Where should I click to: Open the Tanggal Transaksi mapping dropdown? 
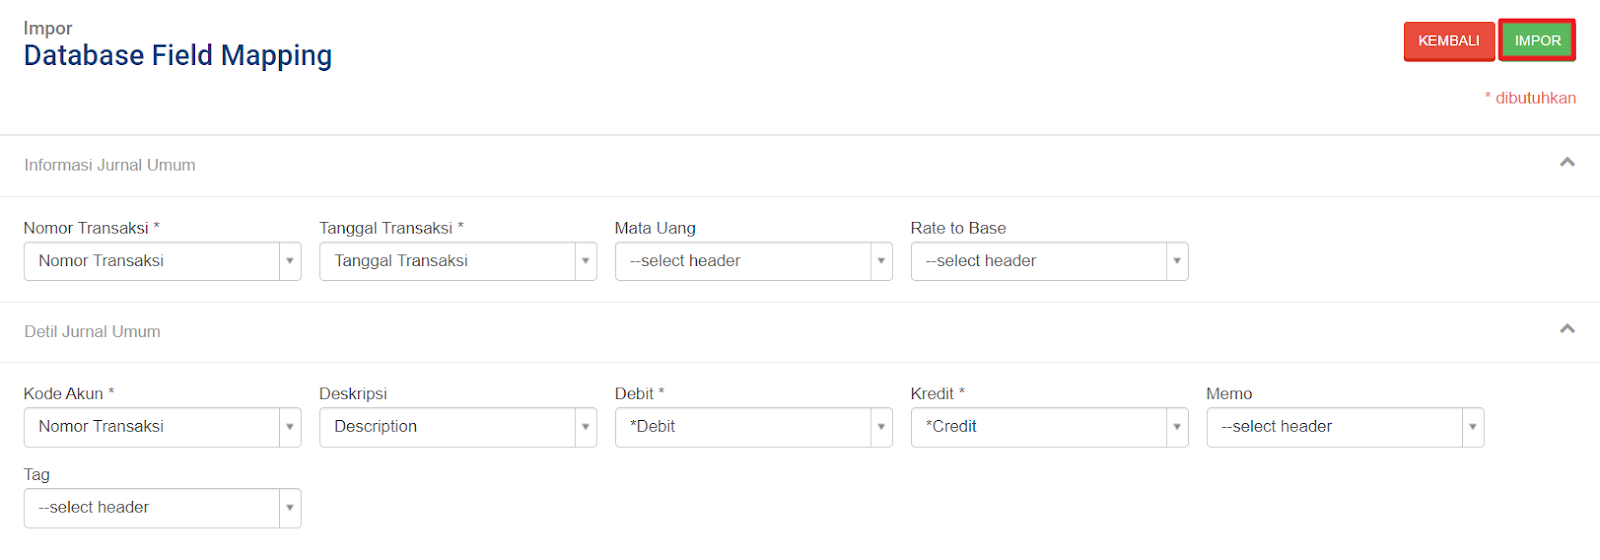pos(458,261)
